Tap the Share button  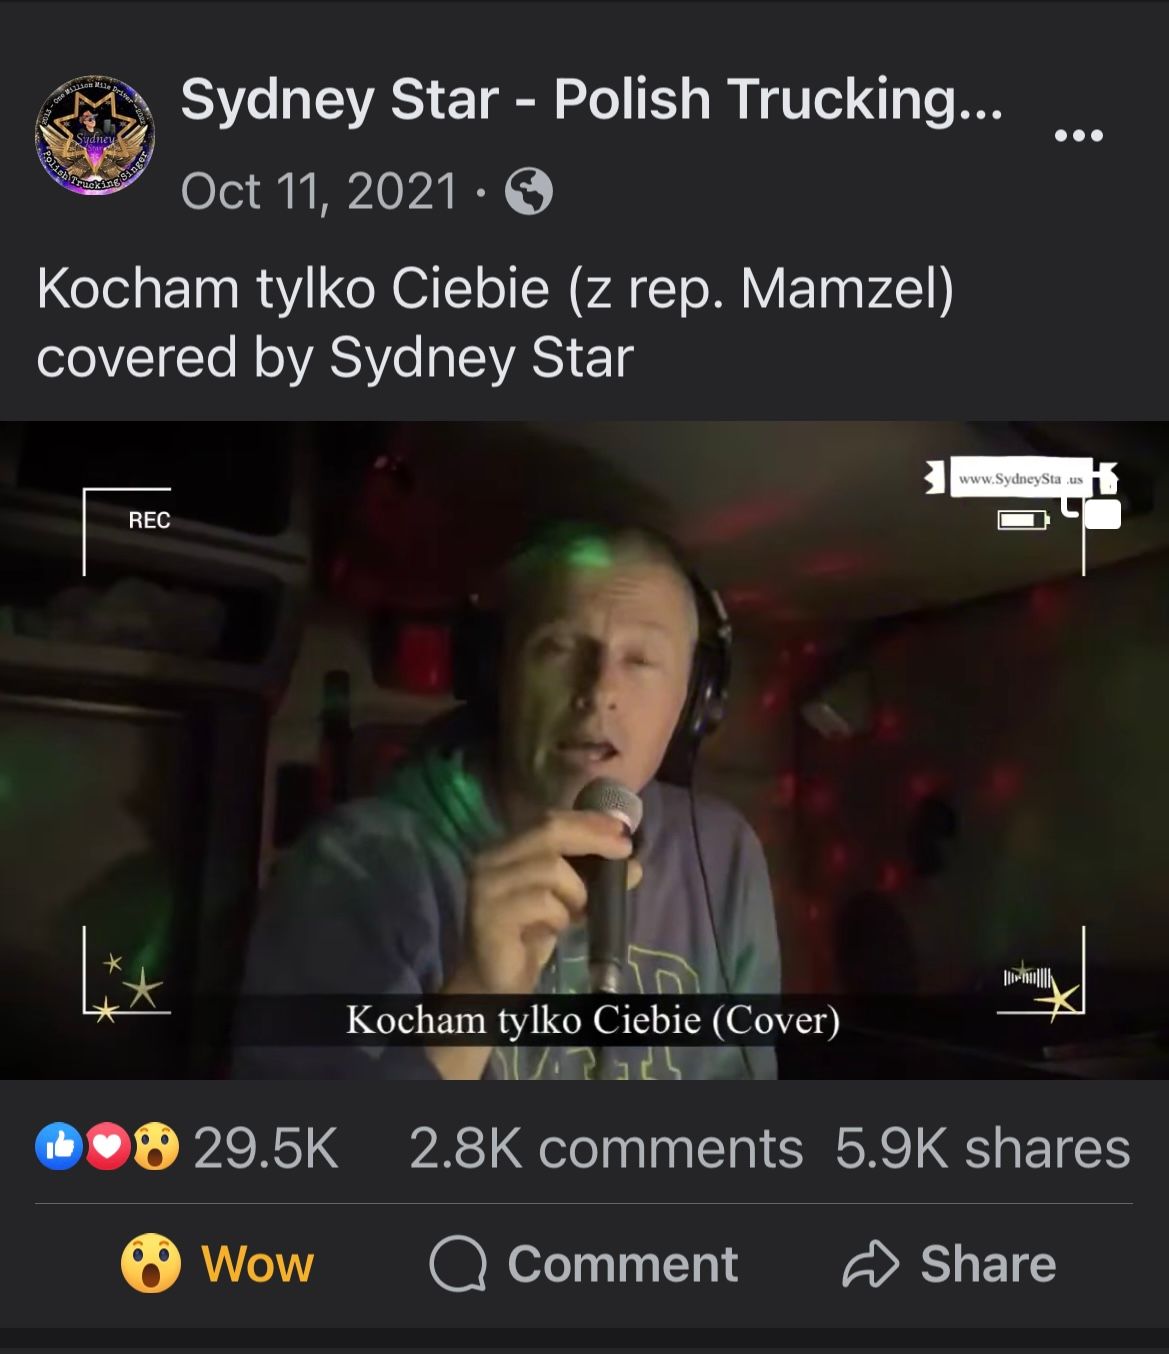pos(949,1264)
